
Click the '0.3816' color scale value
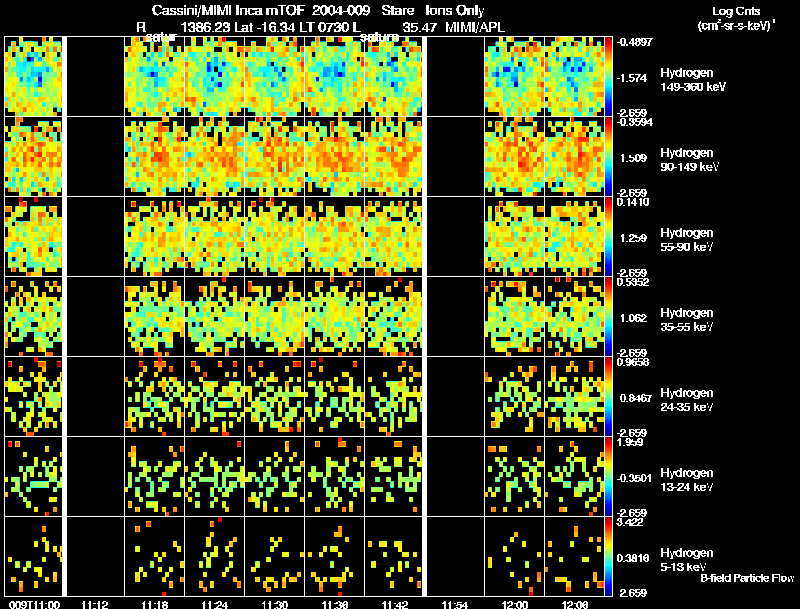(634, 558)
